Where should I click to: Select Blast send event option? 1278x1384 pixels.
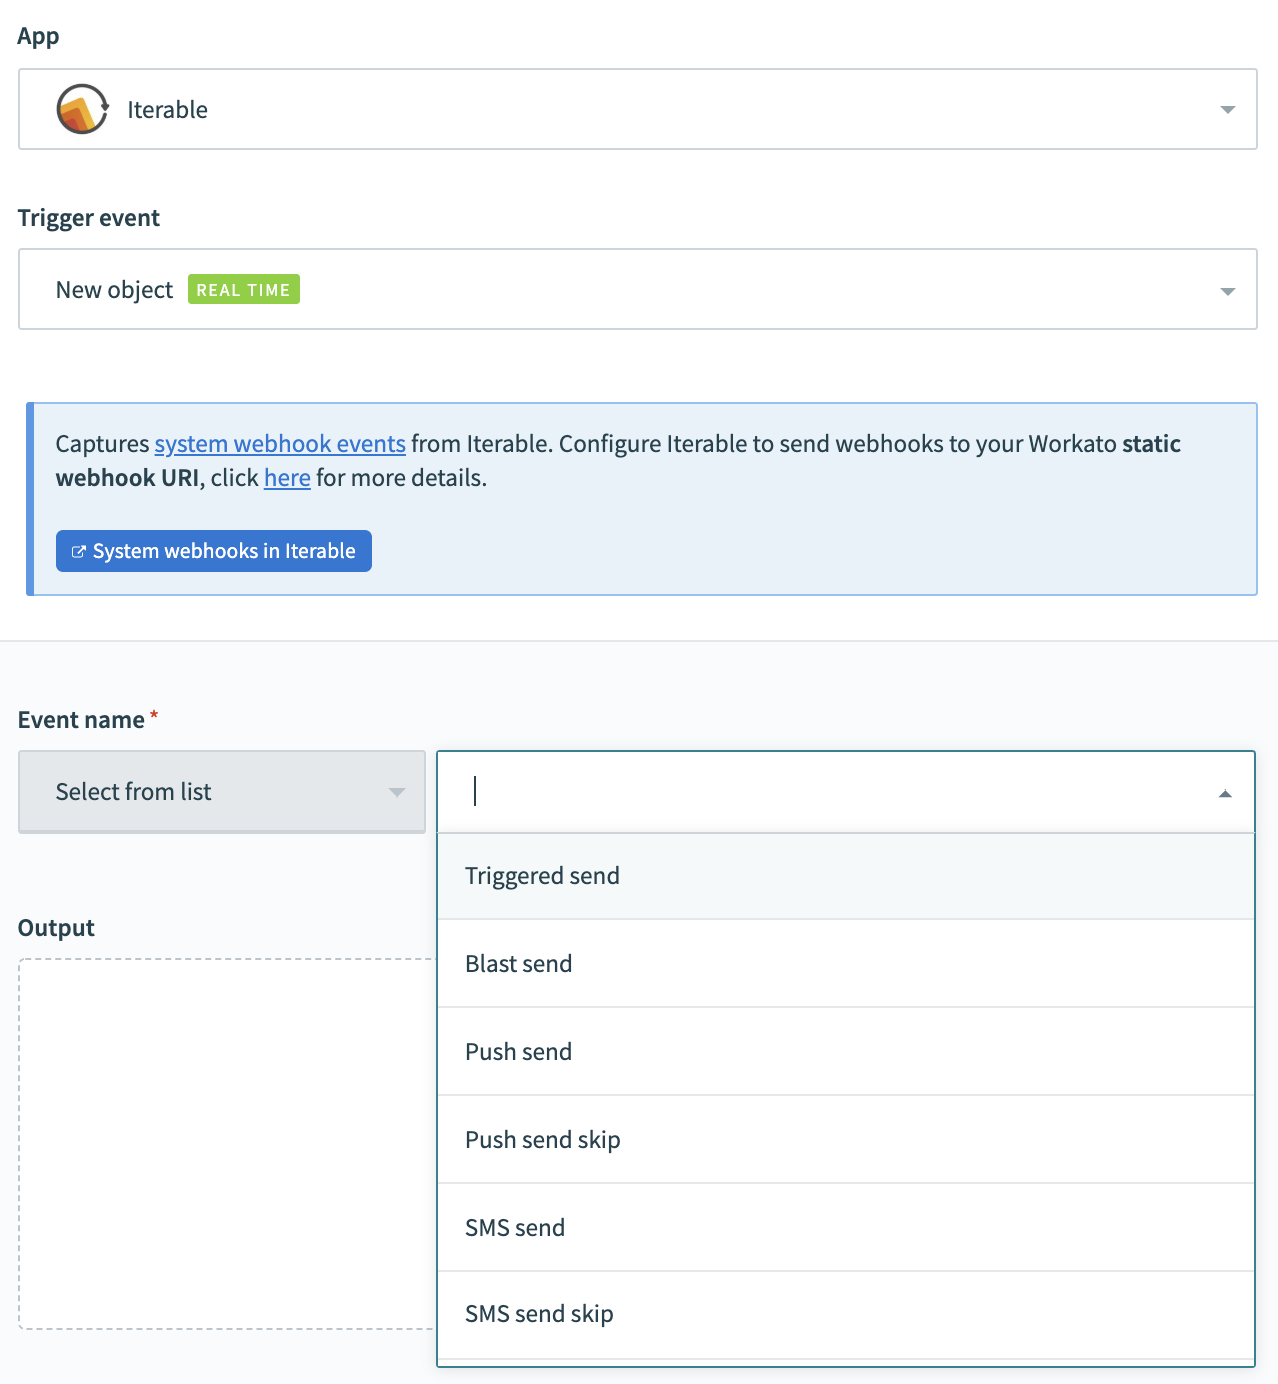[518, 964]
